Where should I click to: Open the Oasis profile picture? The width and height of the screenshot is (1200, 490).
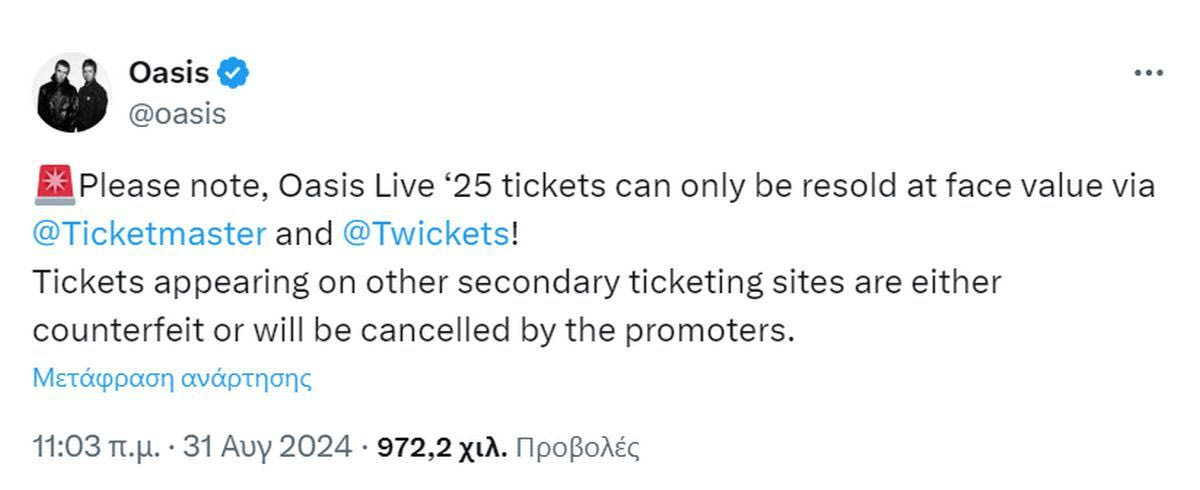[x=72, y=92]
